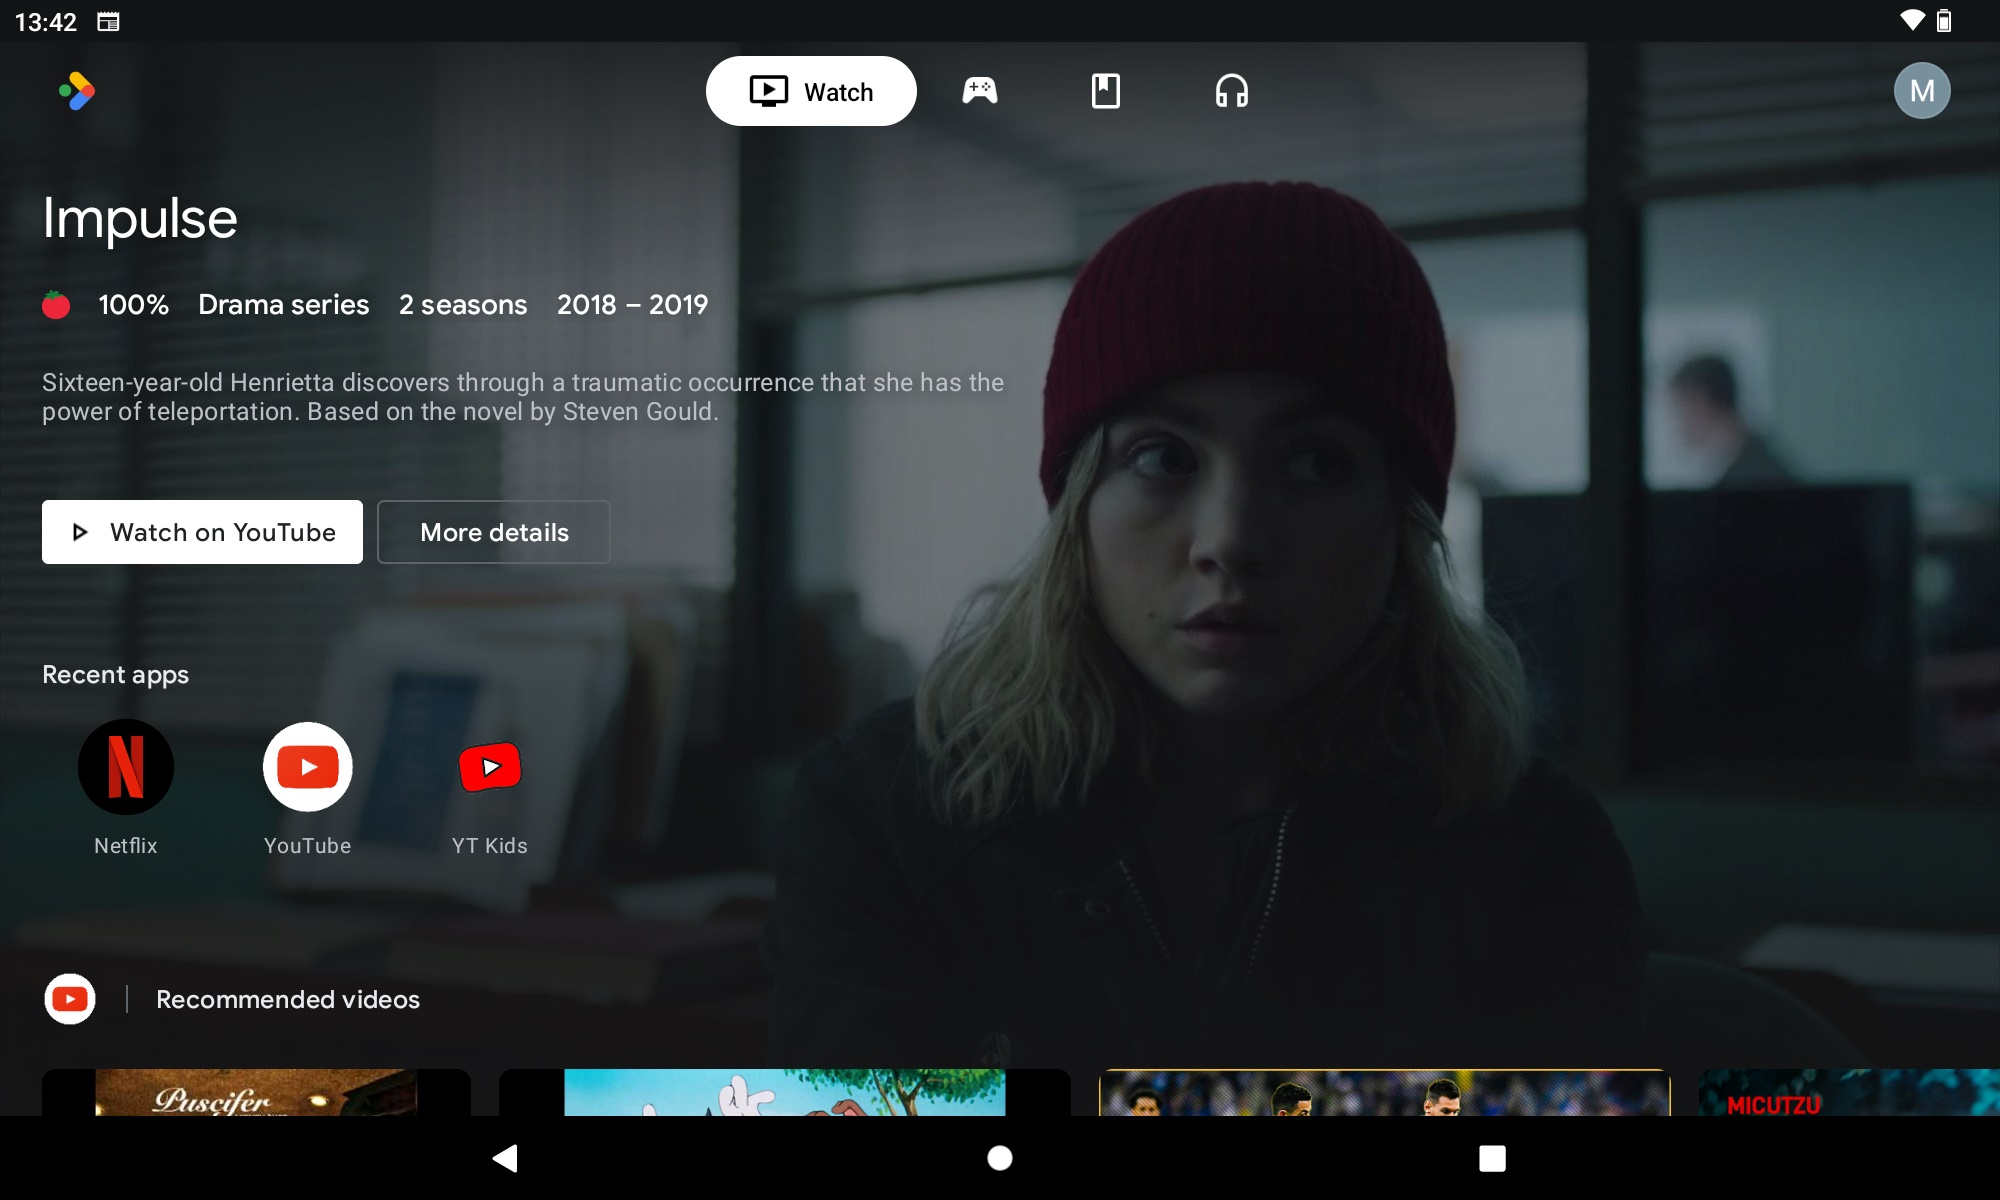
Task: Open the Entertainment Space logo icon
Action: pyautogui.click(x=77, y=91)
